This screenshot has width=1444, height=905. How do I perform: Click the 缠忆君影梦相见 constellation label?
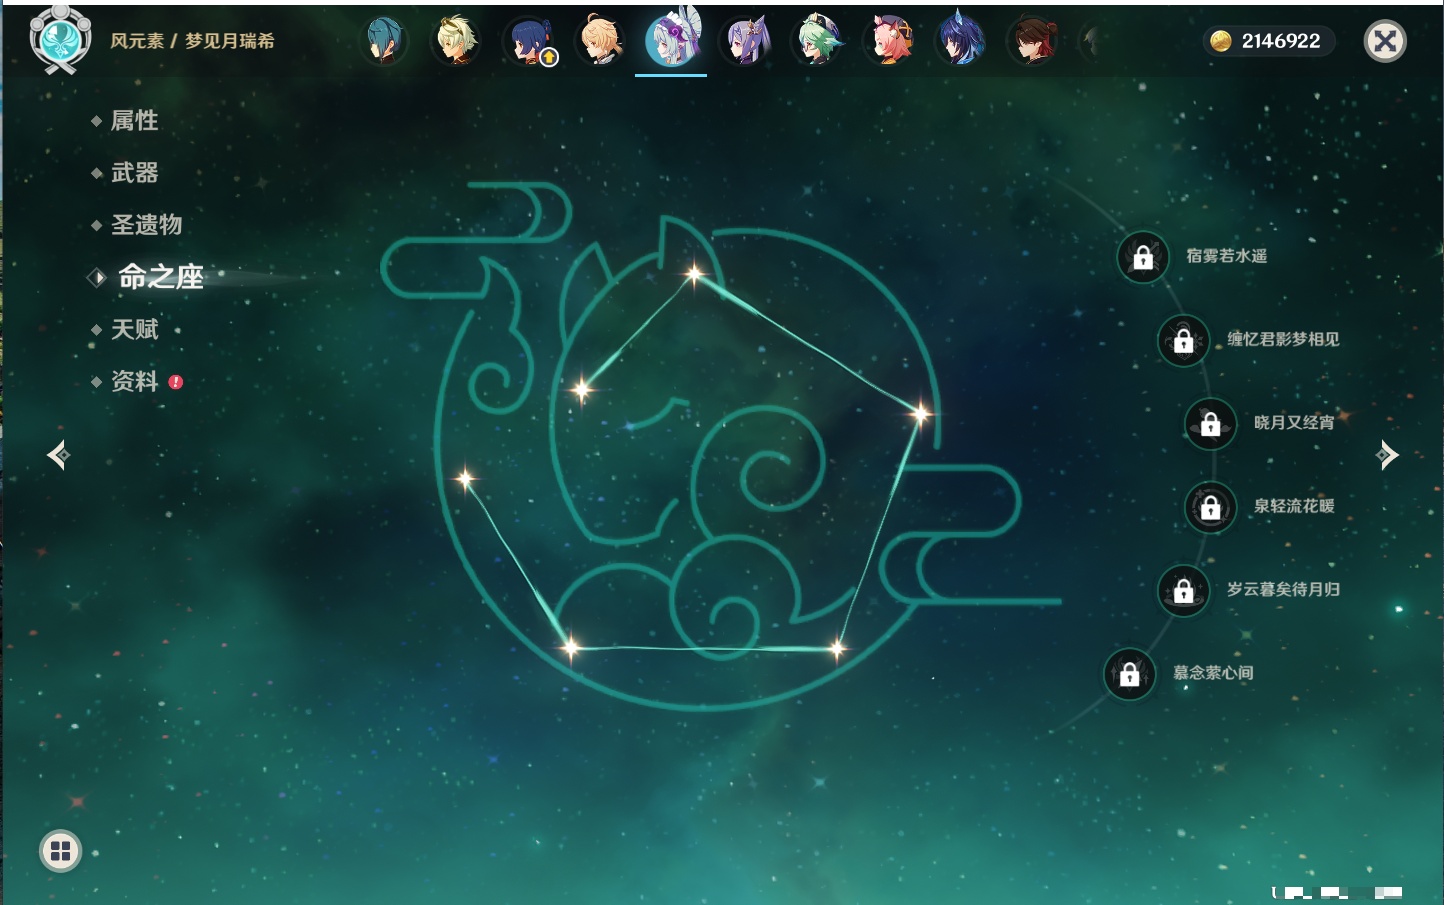click(1284, 339)
